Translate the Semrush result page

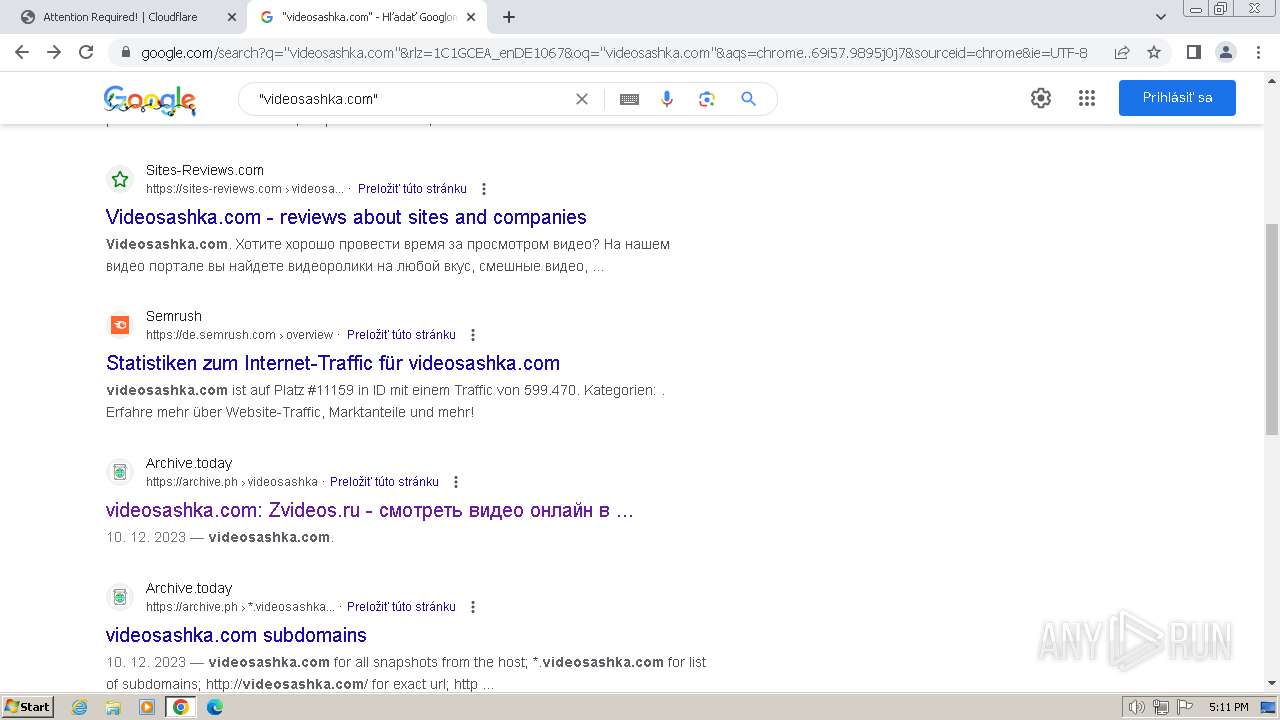click(x=401, y=334)
